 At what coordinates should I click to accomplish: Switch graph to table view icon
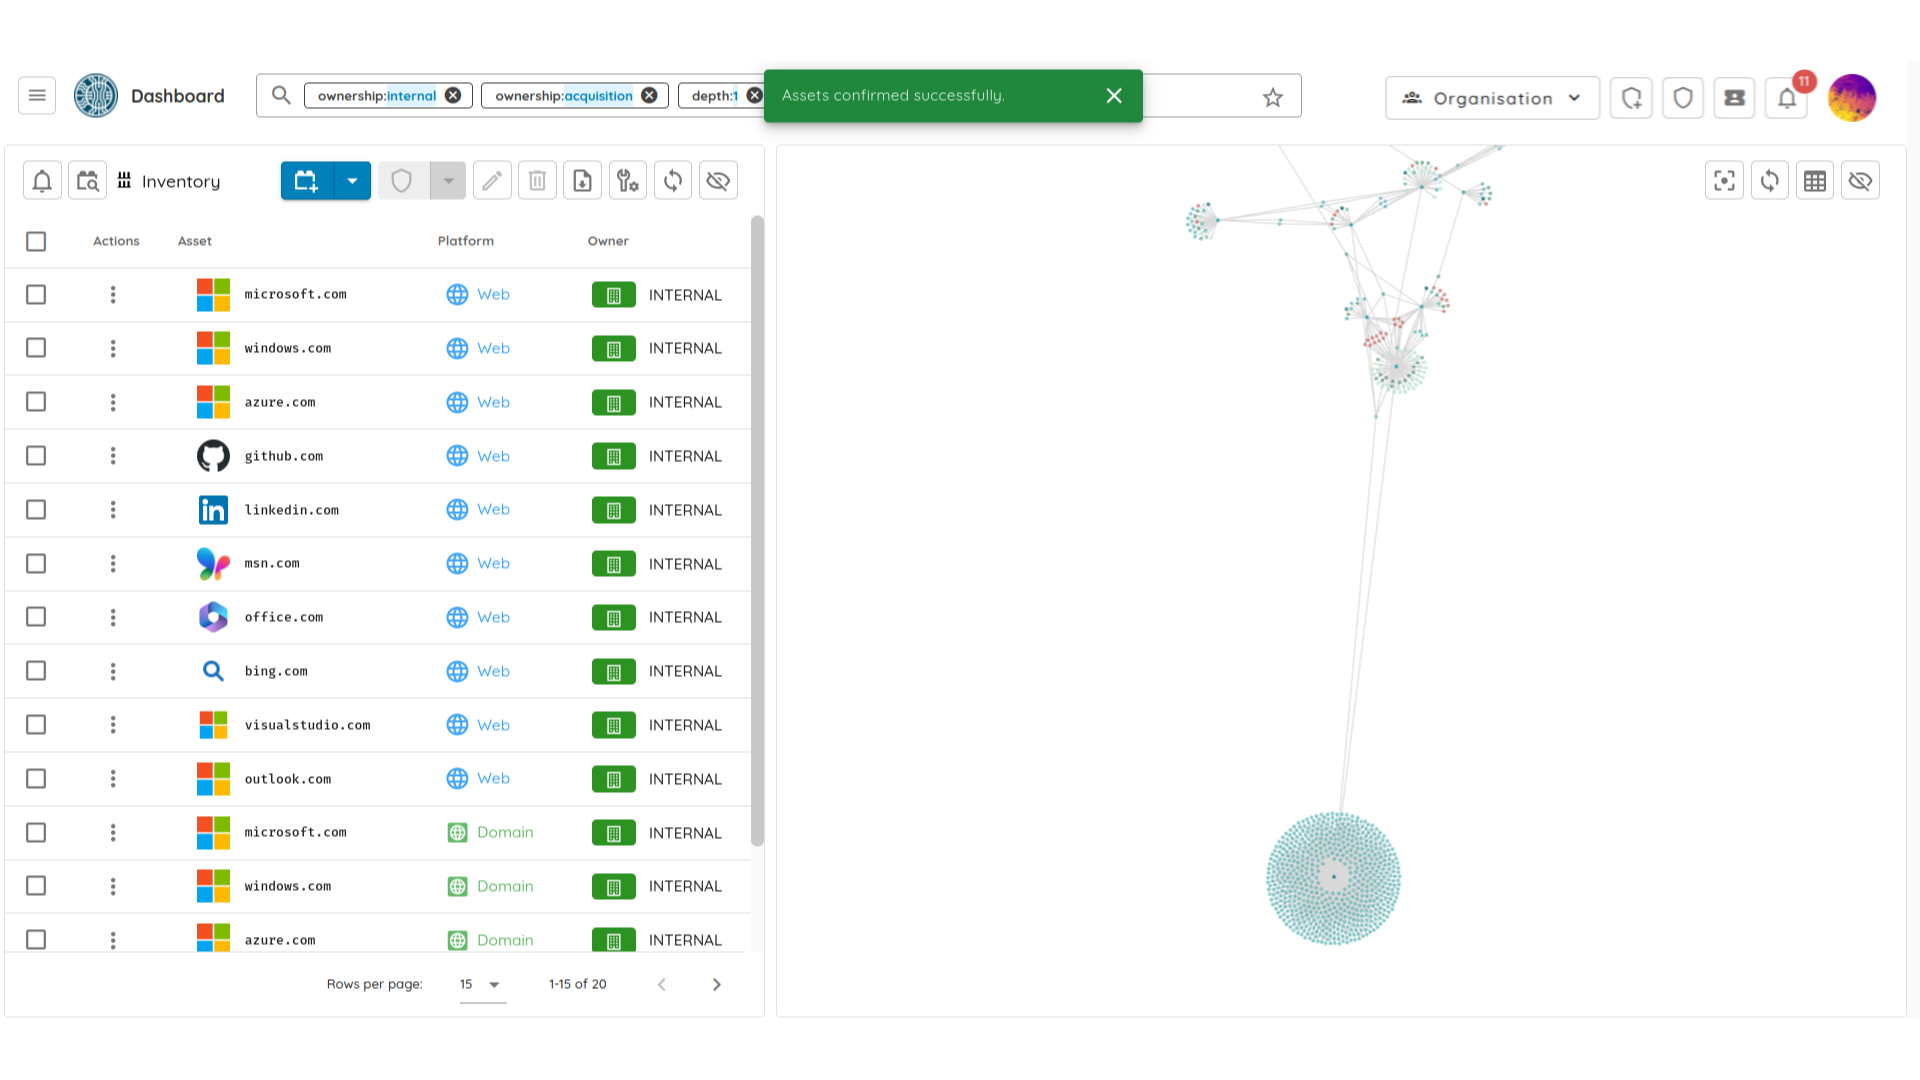pos(1815,181)
